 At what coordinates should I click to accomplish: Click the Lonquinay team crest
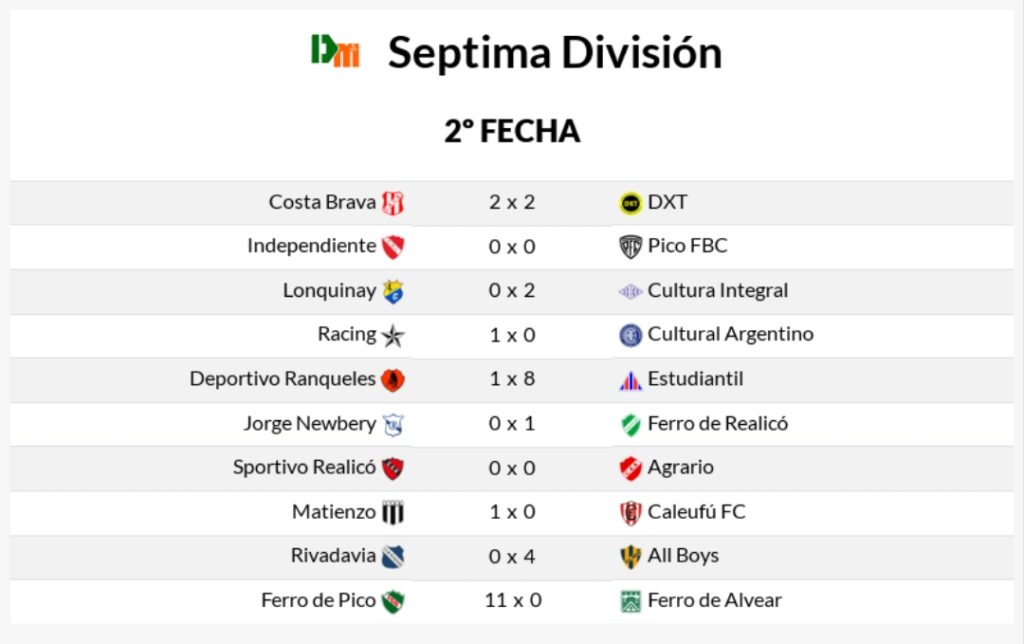coord(393,292)
